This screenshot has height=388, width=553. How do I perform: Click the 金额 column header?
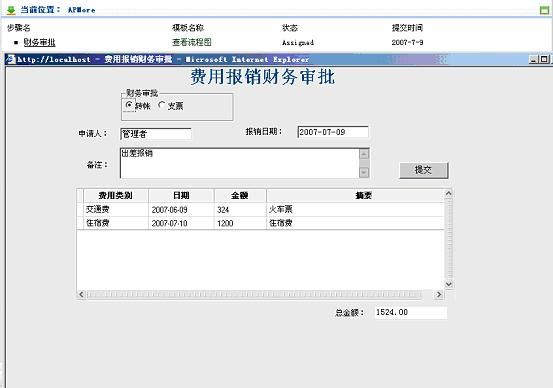tap(240, 195)
